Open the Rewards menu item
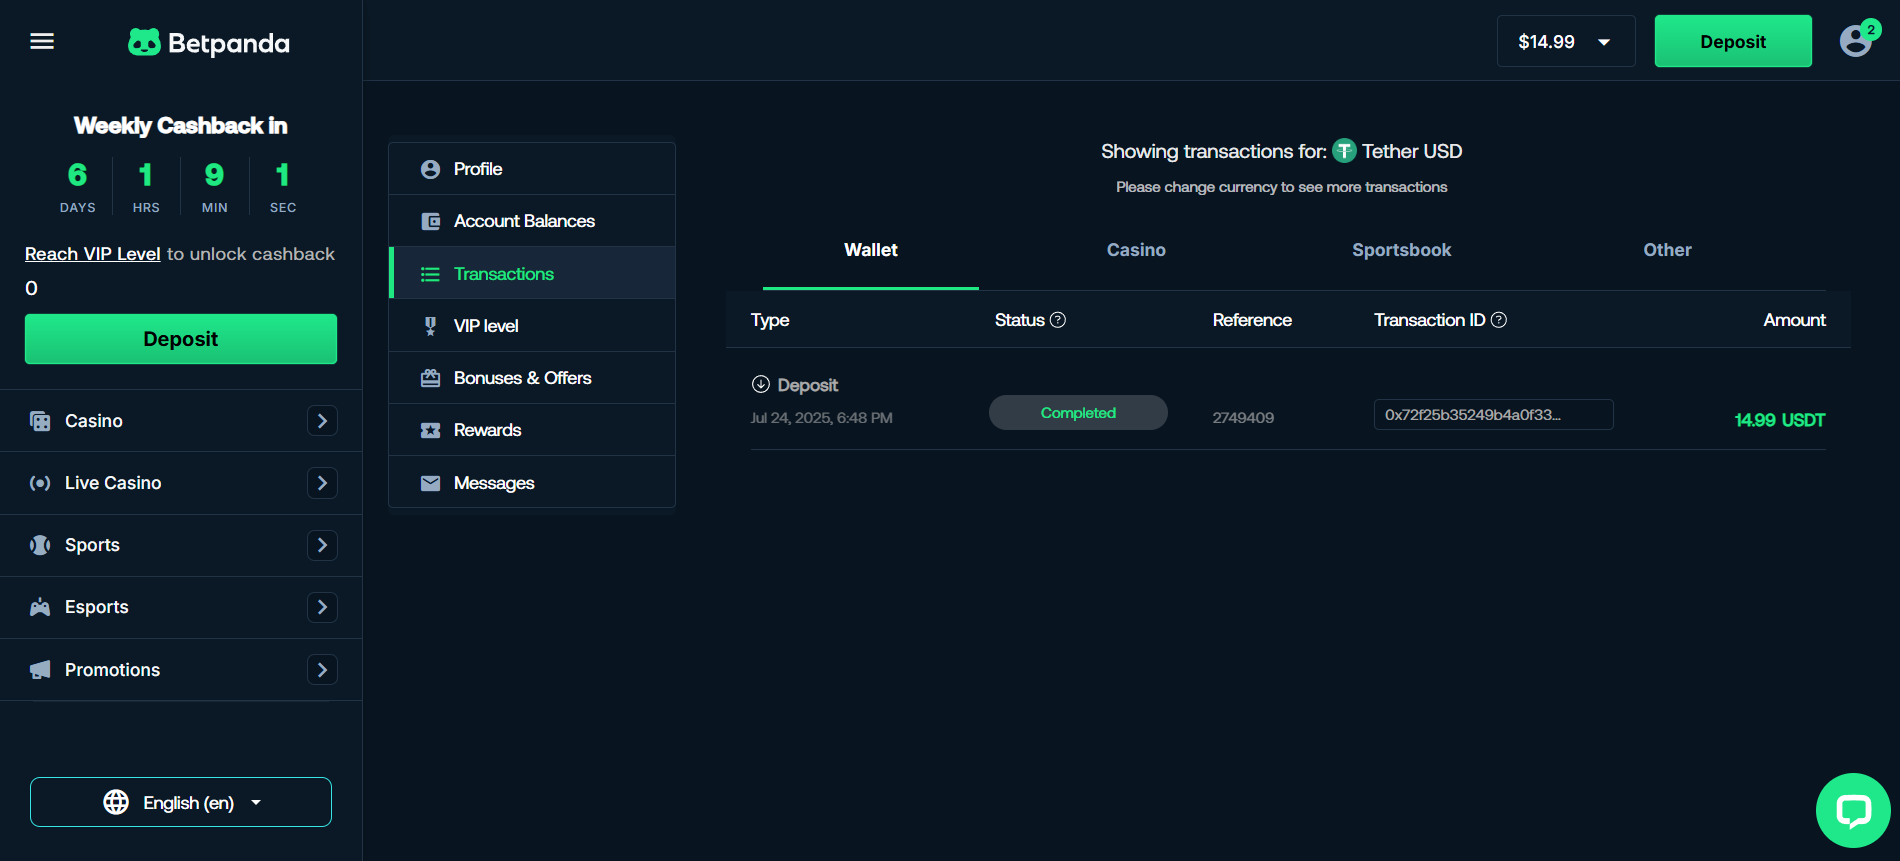 coord(532,430)
